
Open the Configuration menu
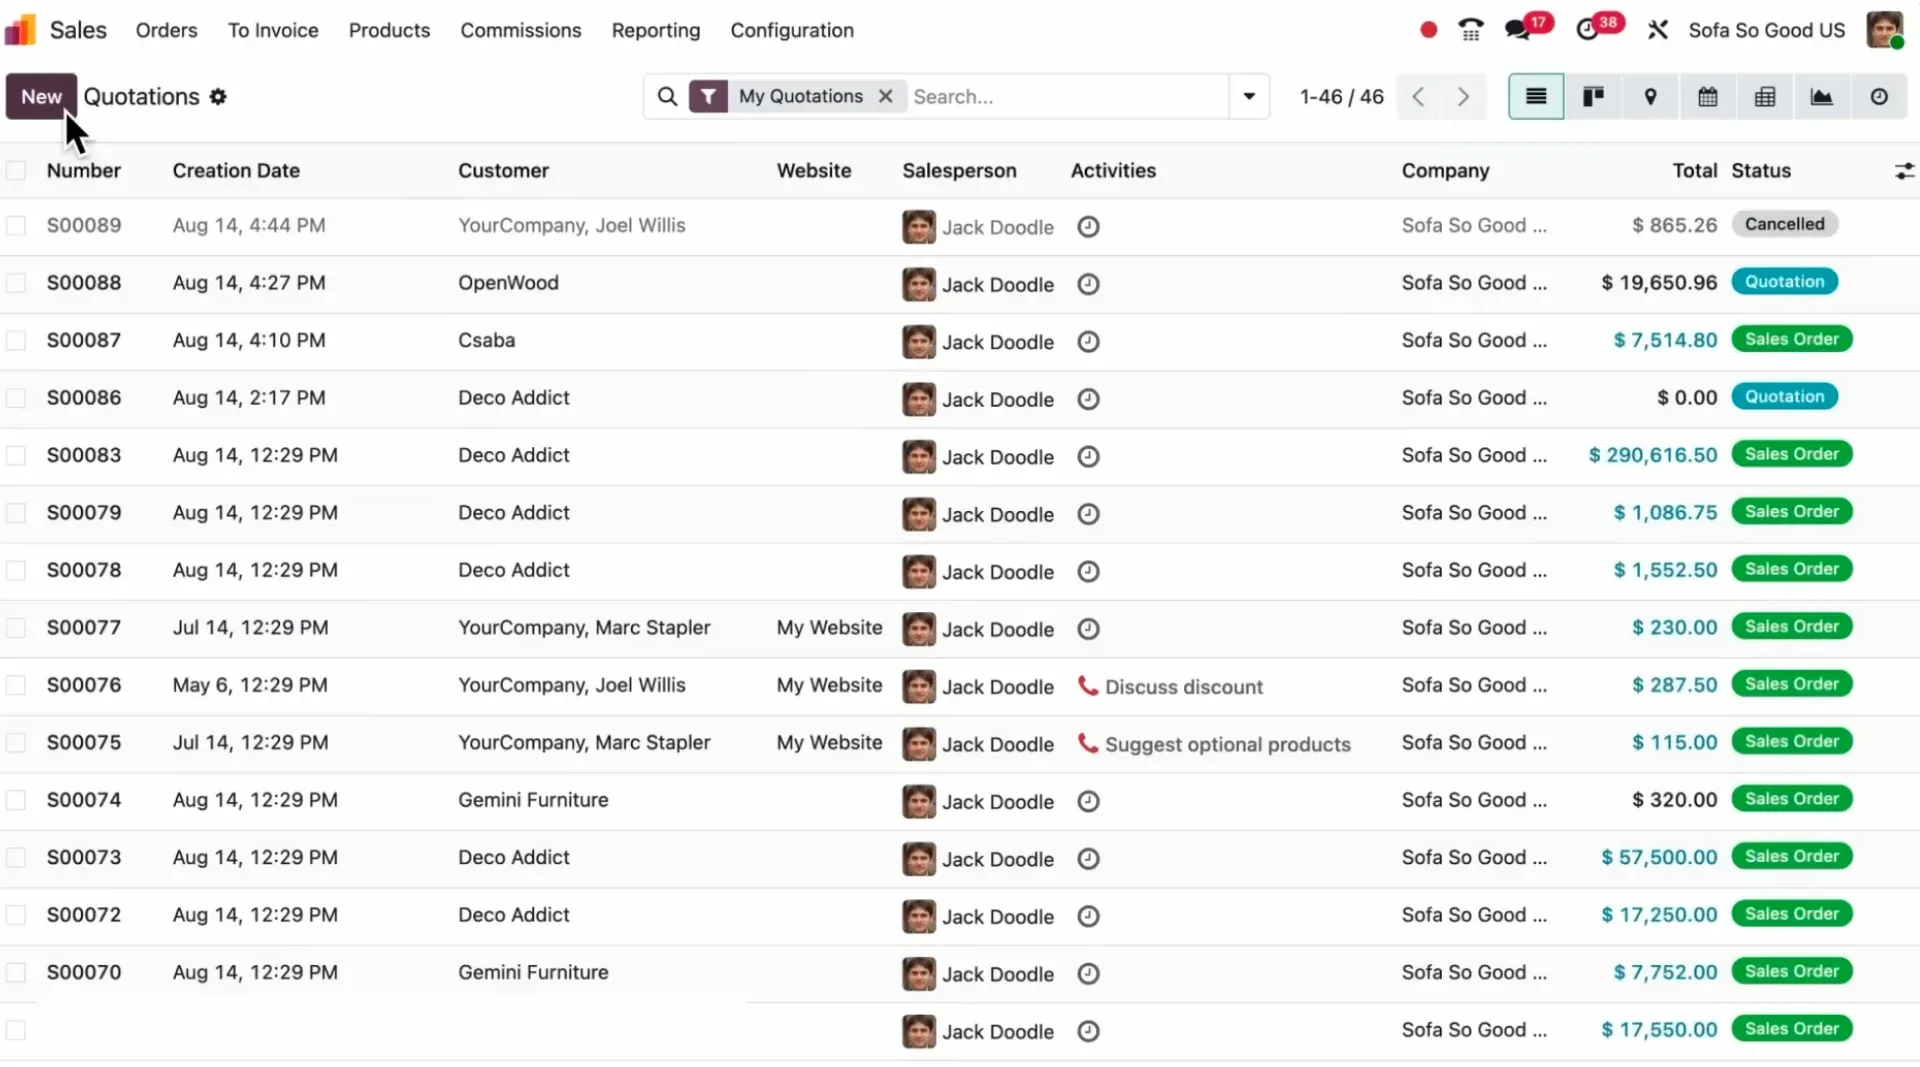coord(792,30)
